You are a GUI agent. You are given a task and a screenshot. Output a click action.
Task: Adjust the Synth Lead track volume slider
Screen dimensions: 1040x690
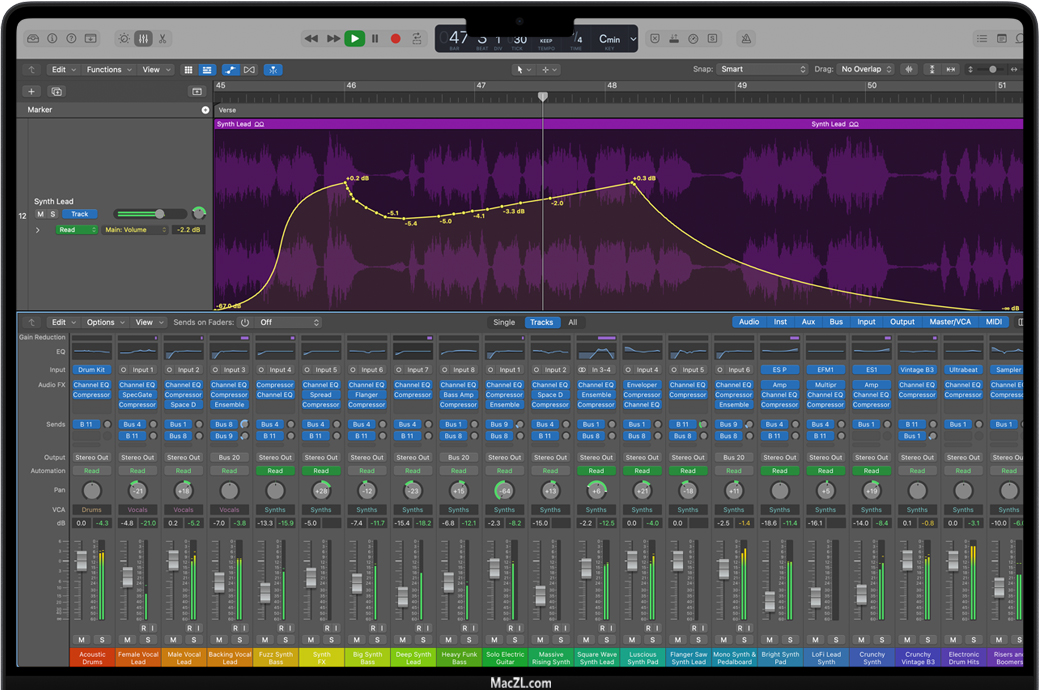pos(159,214)
